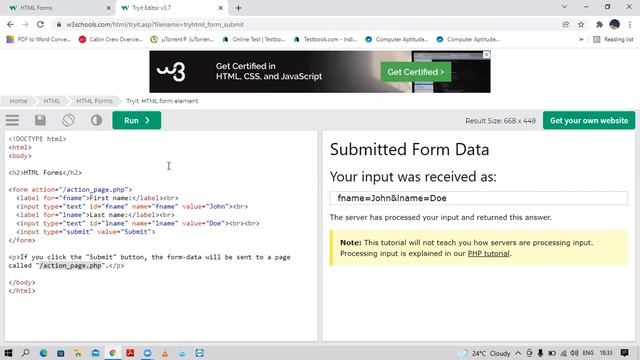Click Get your own website button

pyautogui.click(x=589, y=120)
